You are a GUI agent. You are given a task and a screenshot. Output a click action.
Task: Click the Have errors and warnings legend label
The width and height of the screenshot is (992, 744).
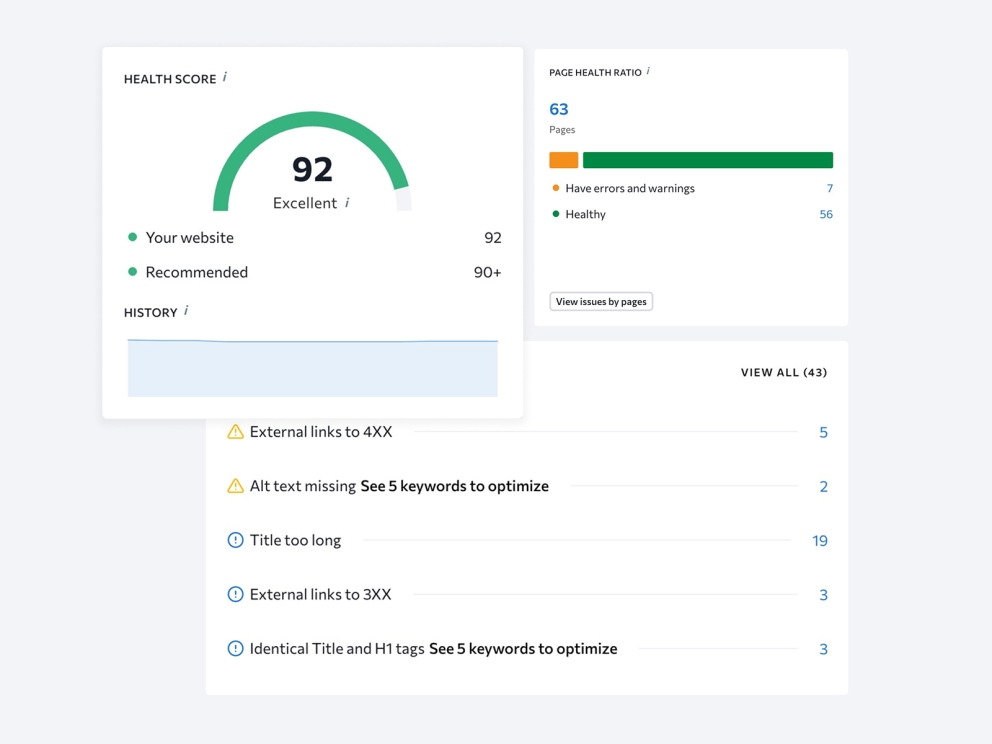point(629,188)
